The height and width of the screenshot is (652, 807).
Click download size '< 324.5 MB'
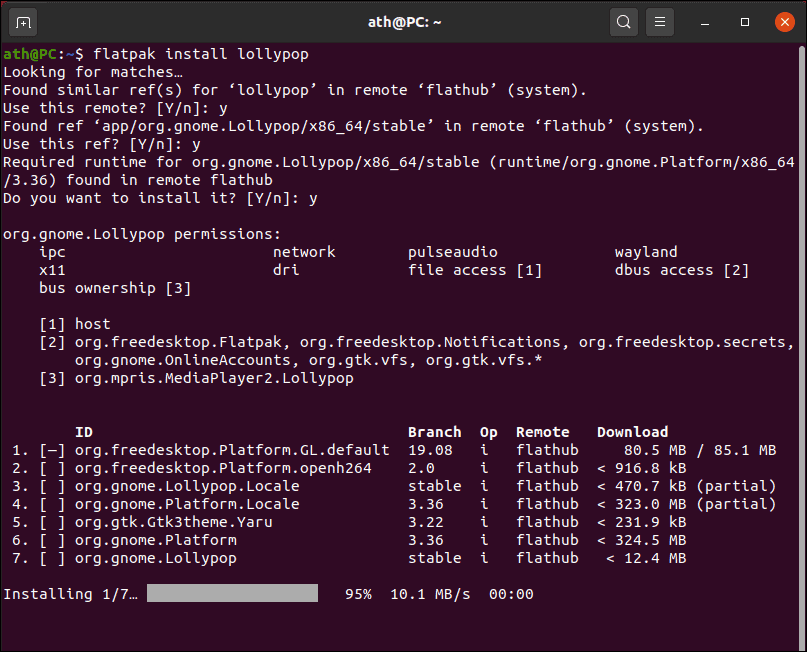[x=642, y=540]
